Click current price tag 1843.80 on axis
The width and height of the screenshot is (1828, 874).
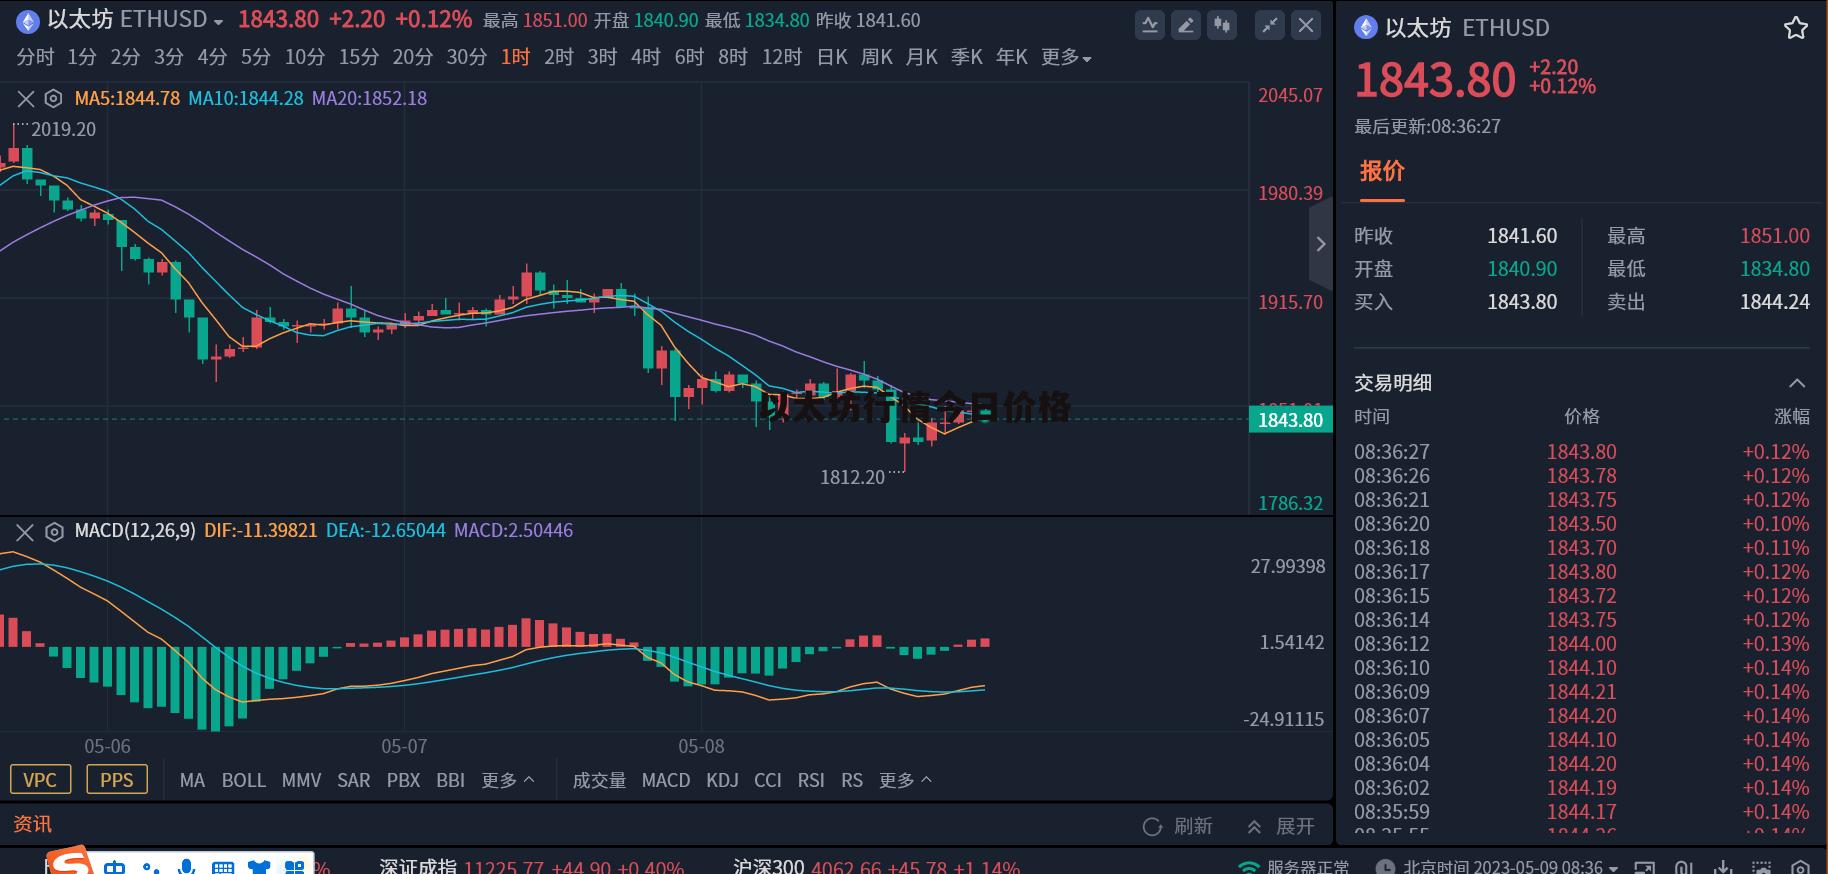click(1290, 420)
